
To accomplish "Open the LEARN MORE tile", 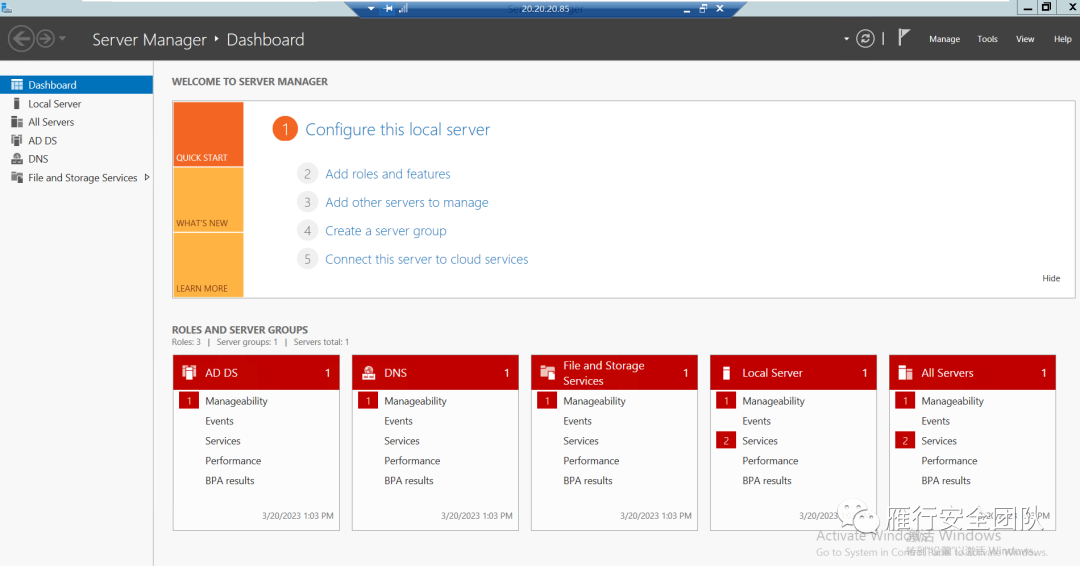I will 208,265.
